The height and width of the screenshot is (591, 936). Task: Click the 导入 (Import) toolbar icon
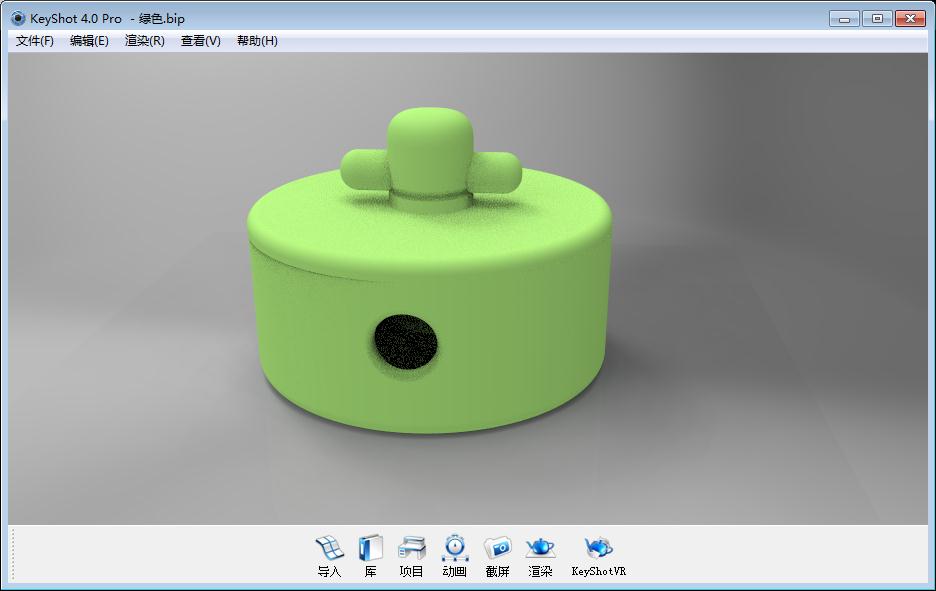click(x=330, y=556)
